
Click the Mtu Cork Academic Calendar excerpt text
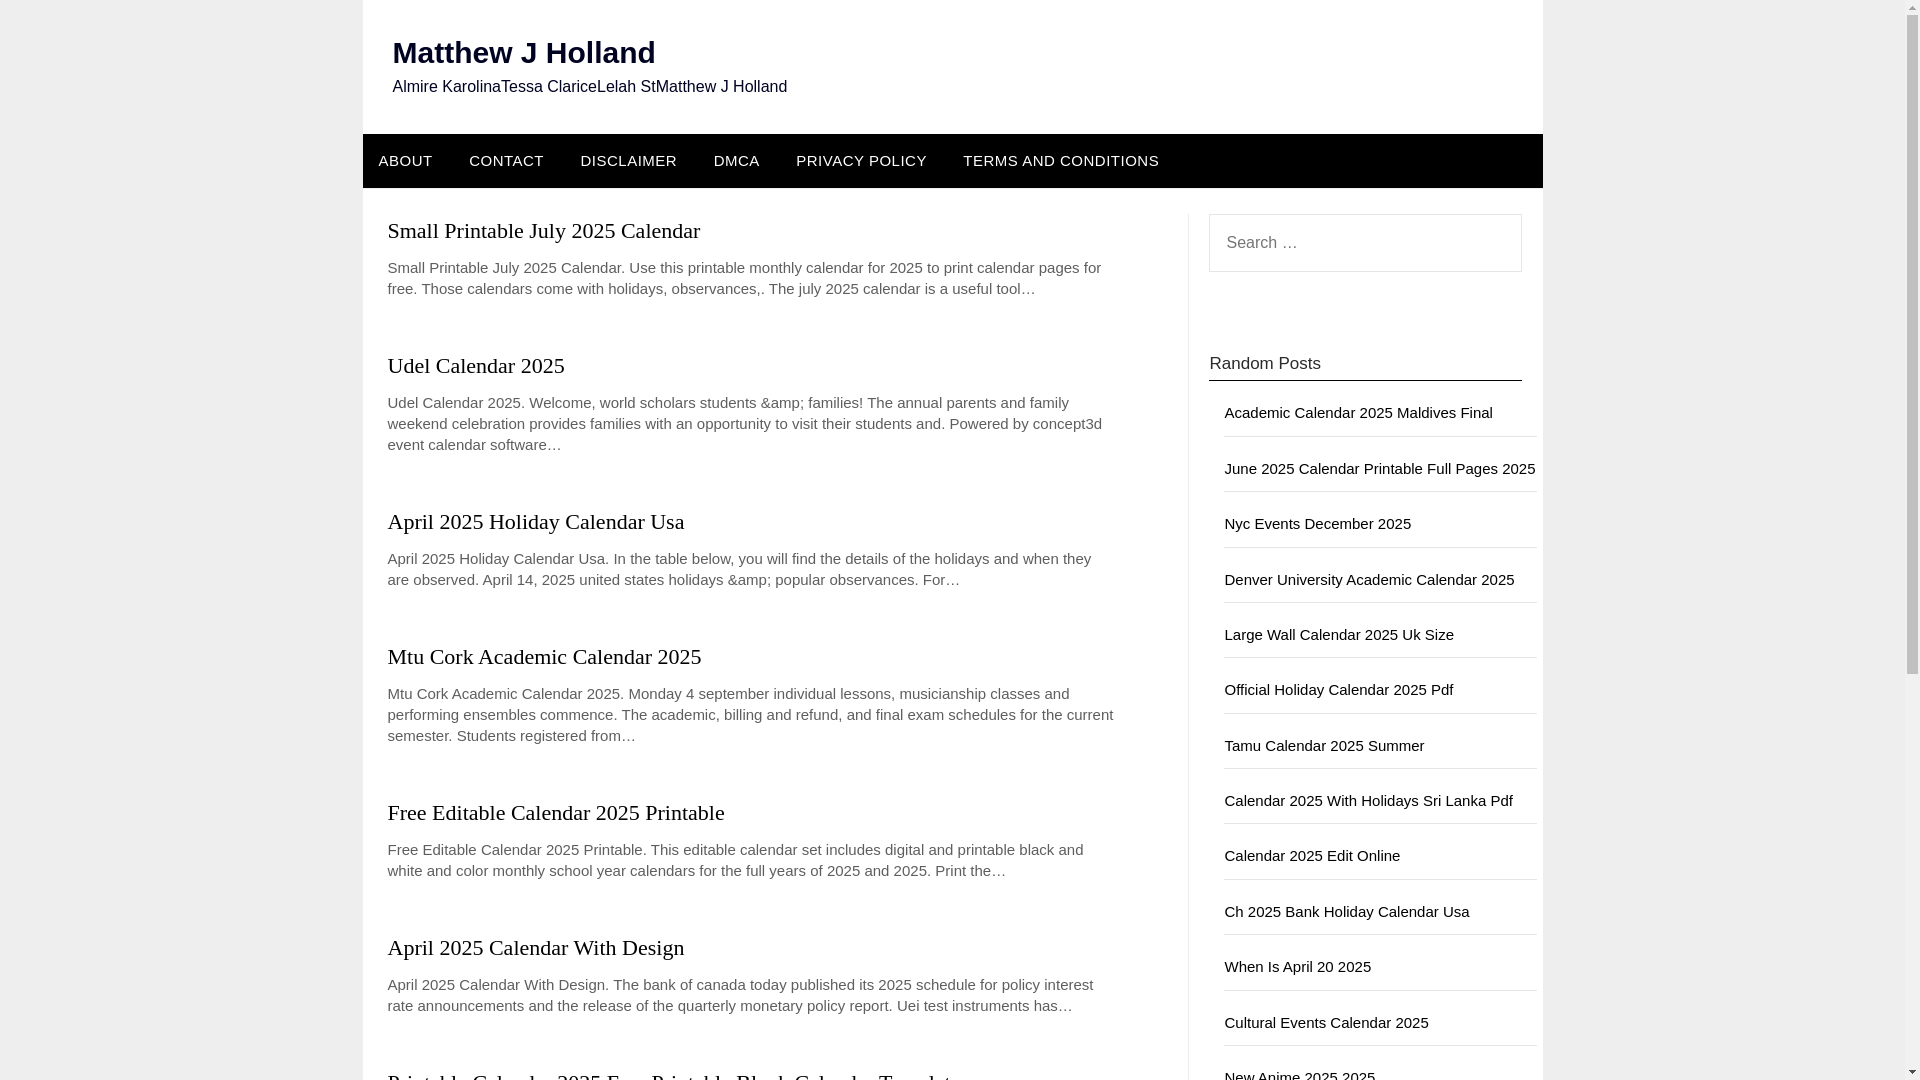[x=750, y=715]
